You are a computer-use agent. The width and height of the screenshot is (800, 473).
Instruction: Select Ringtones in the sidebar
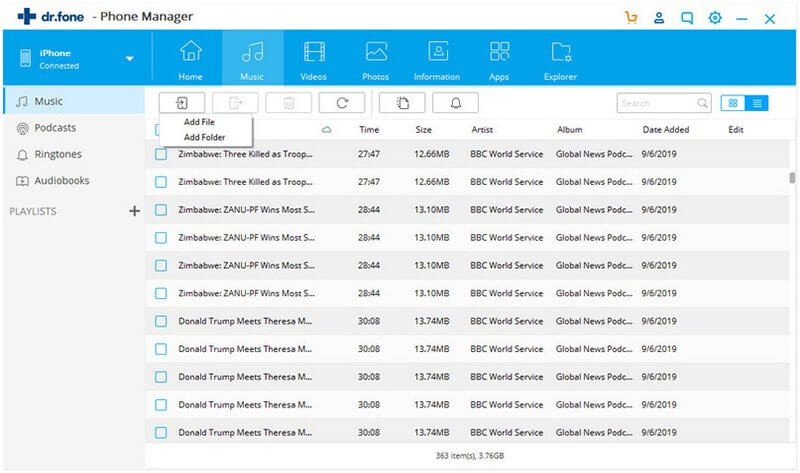74,154
